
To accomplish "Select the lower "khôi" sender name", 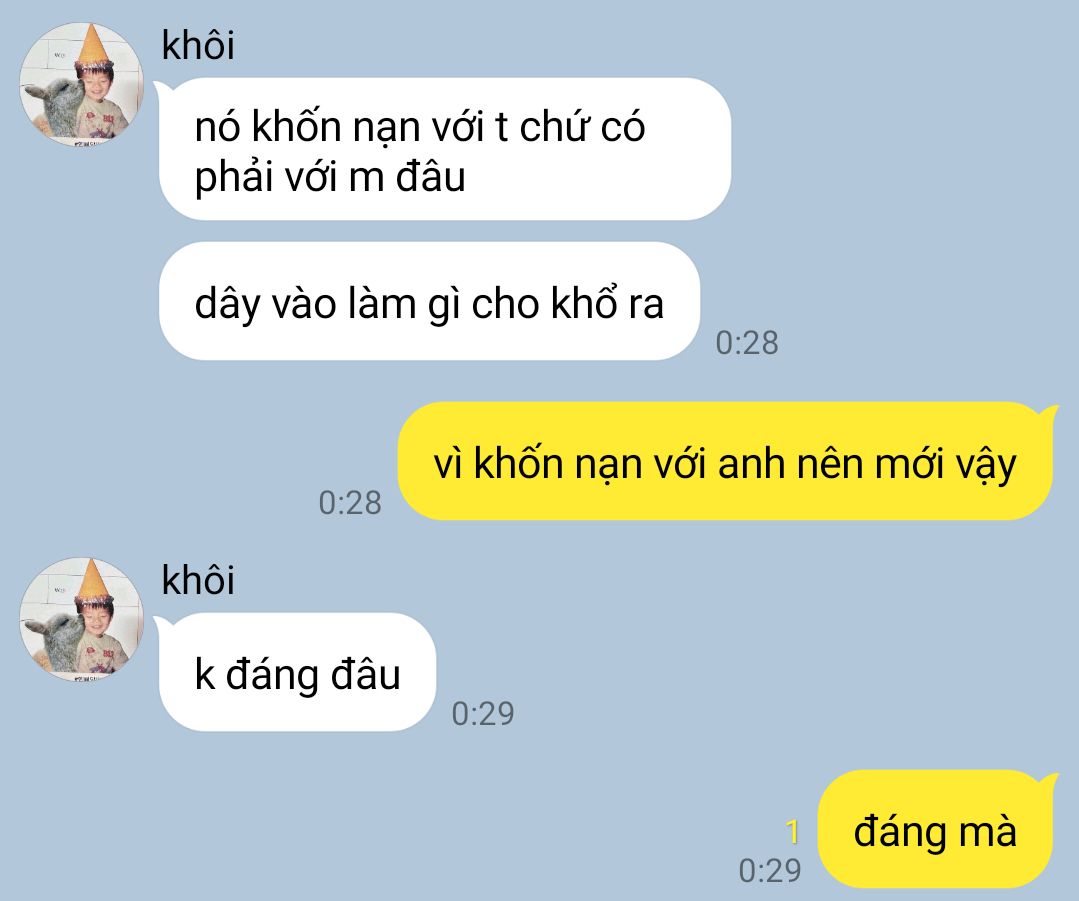I will pos(198,580).
